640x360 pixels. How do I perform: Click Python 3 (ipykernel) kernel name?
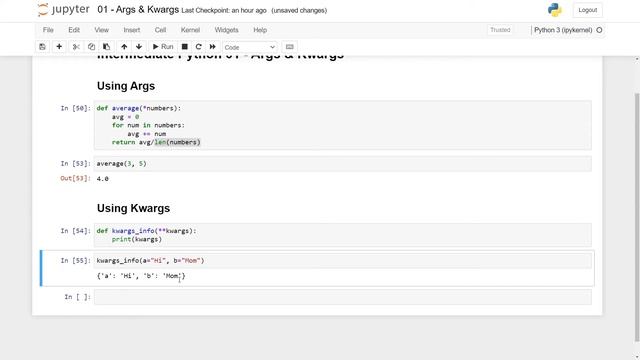[563, 30]
